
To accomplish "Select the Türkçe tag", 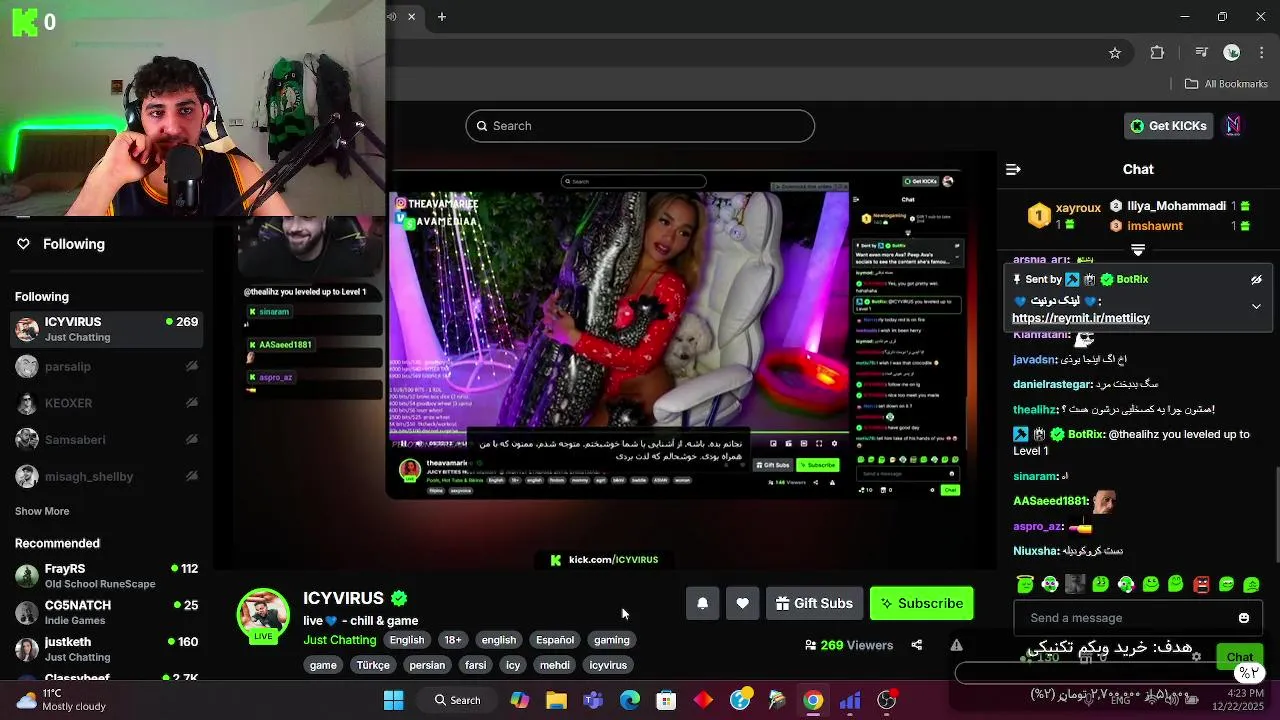I will [x=373, y=665].
